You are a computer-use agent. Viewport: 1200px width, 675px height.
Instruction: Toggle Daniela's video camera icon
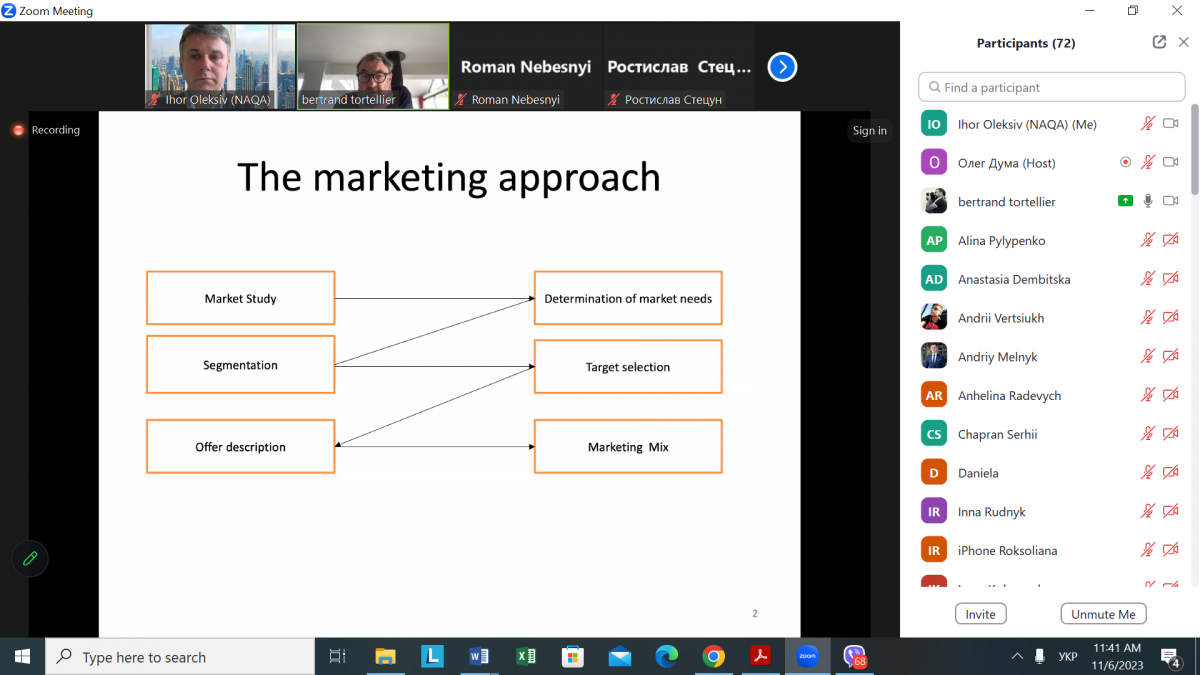click(x=1171, y=472)
